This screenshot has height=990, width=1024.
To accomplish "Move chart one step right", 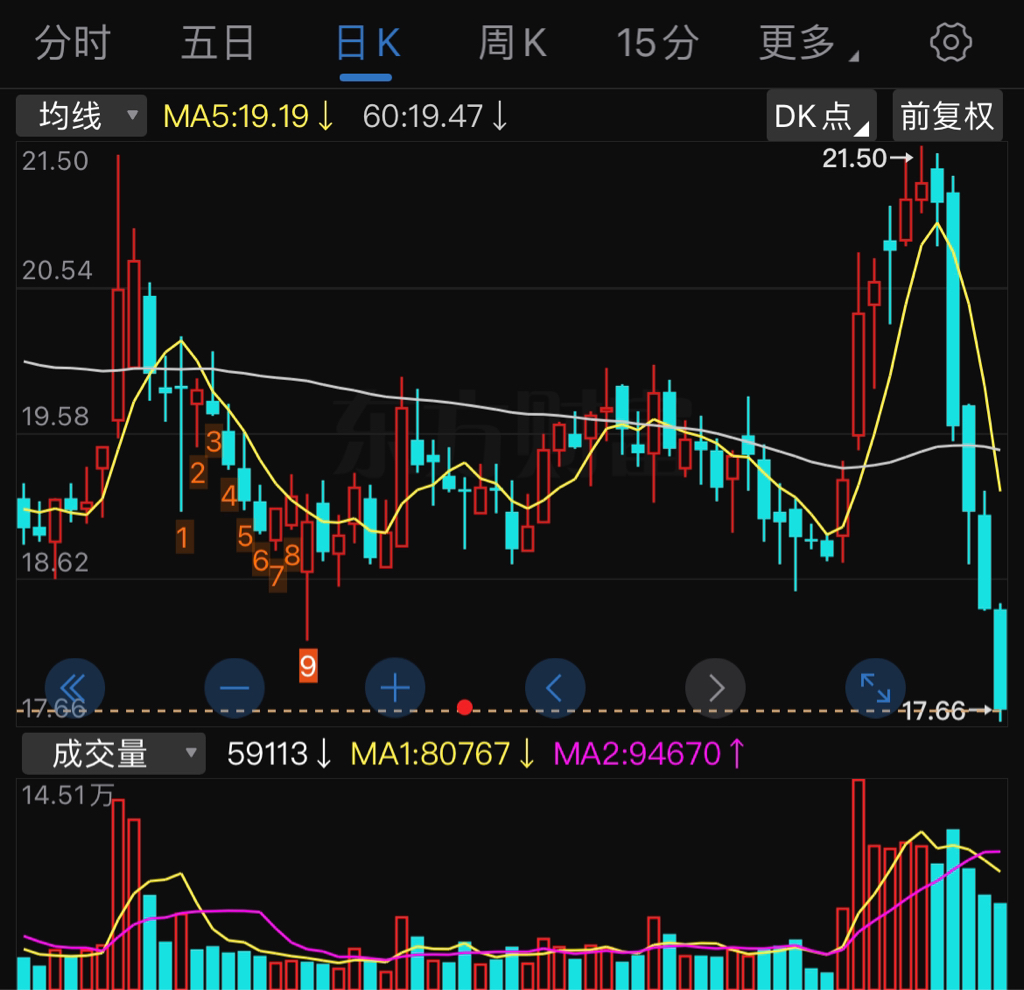I will coord(715,688).
